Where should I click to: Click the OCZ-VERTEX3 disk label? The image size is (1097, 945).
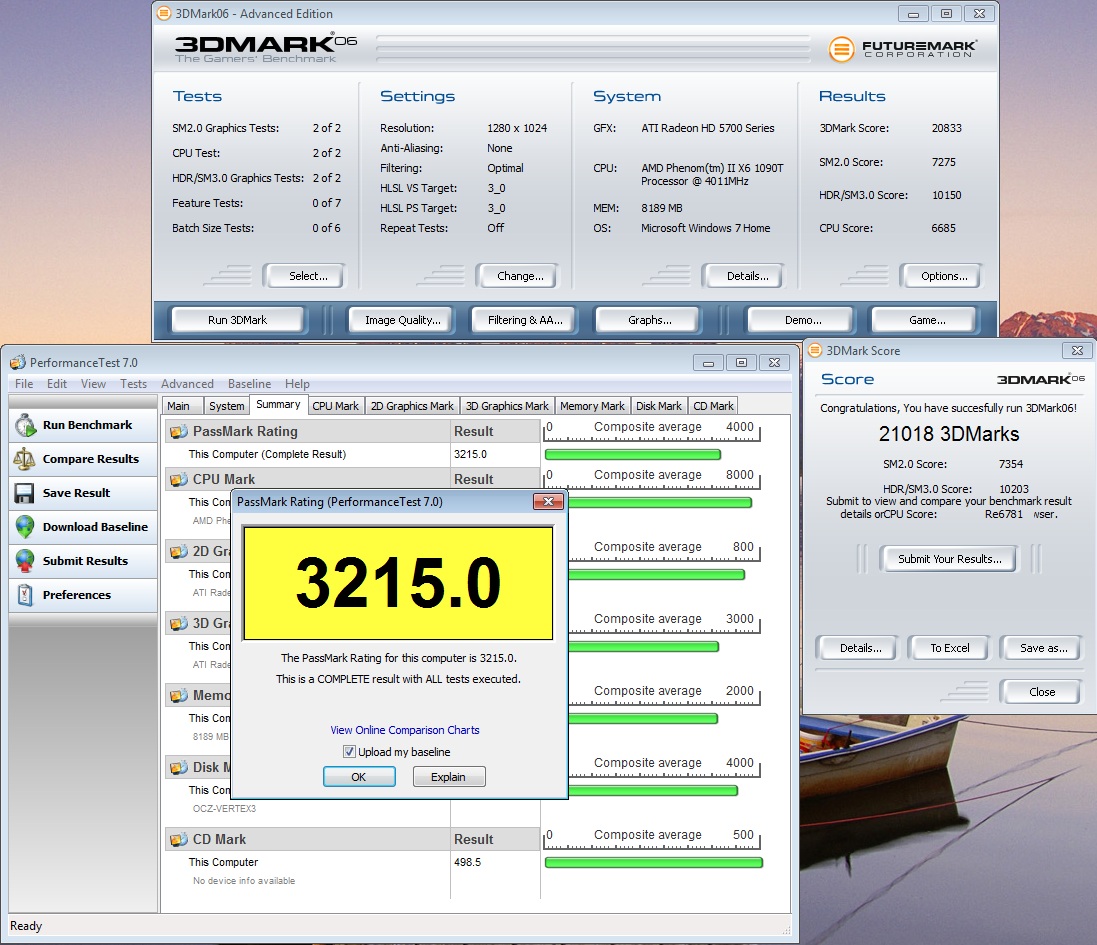224,809
